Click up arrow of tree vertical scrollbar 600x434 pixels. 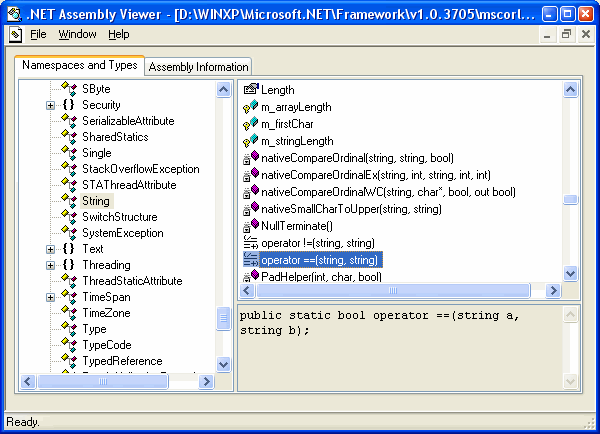[223, 90]
